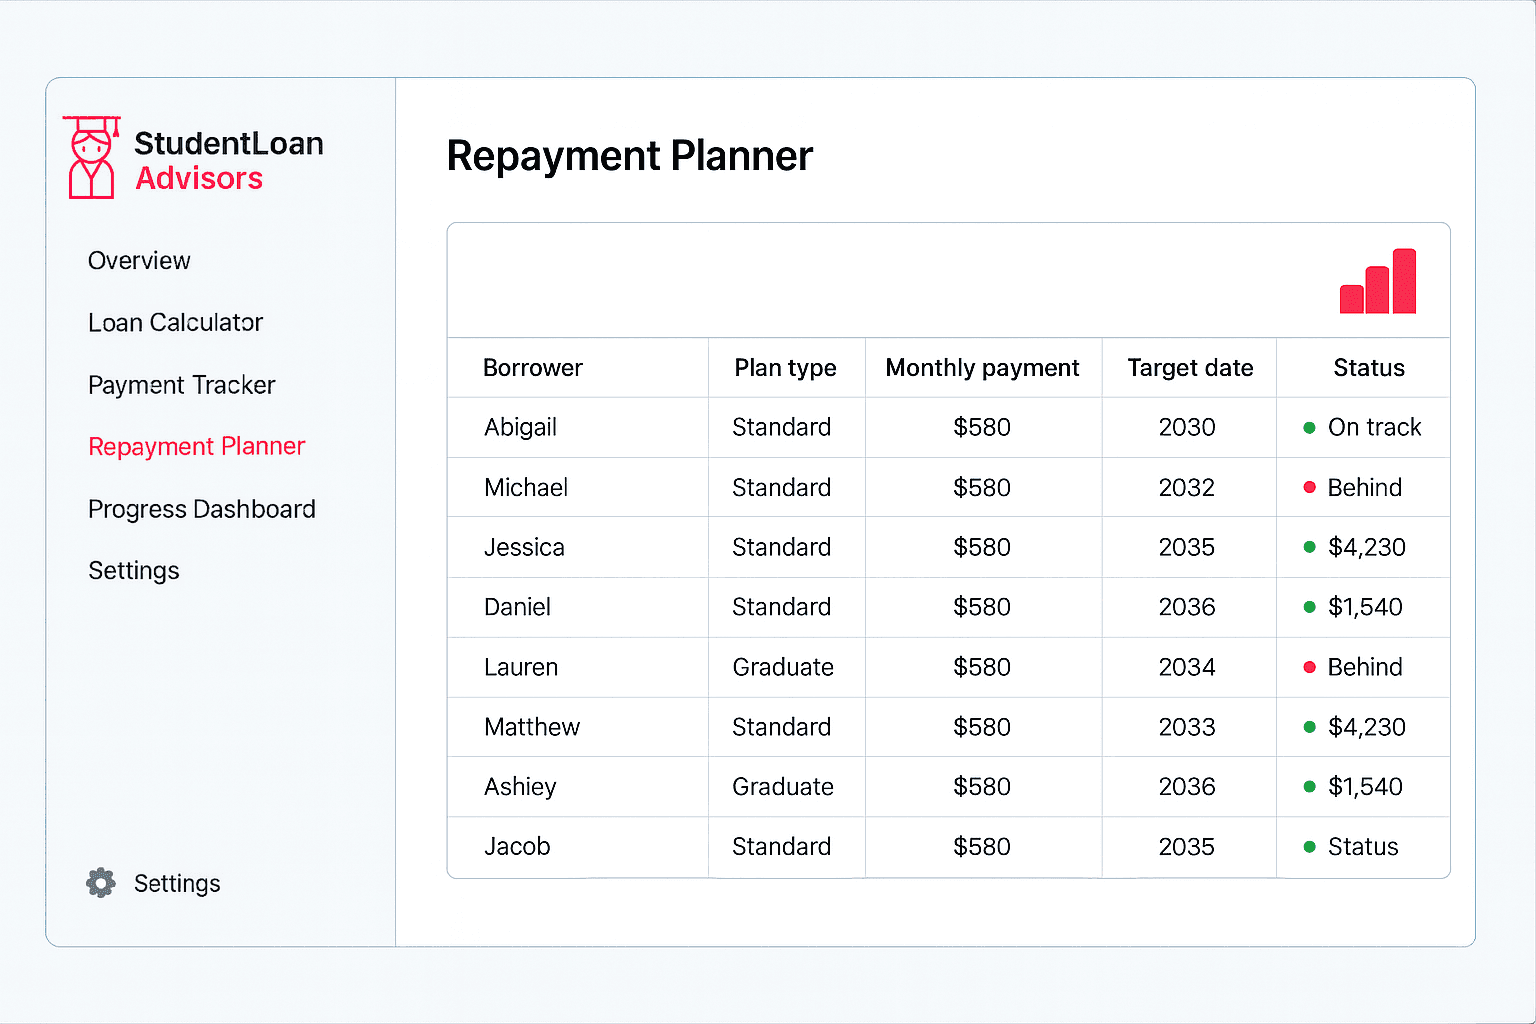This screenshot has width=1536, height=1024.
Task: Click the bottom Settings label beside gear
Action: (177, 884)
